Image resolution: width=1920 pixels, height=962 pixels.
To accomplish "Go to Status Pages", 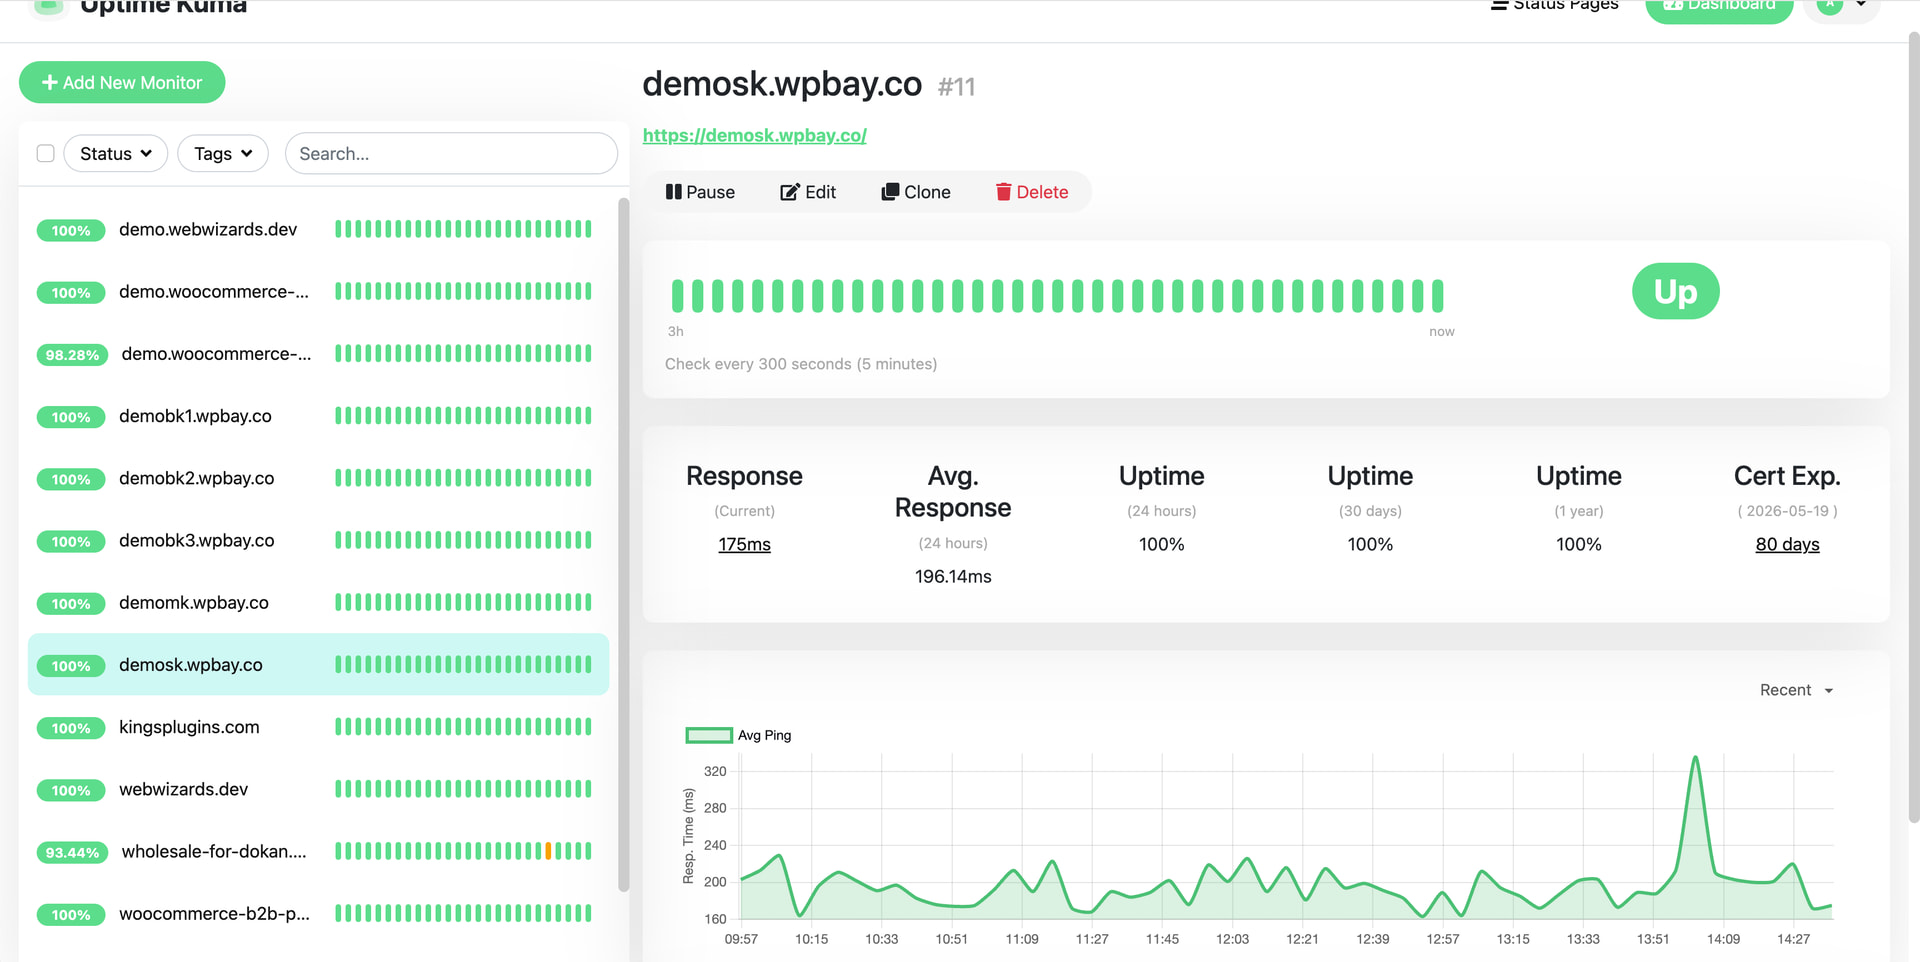I will tap(1554, 6).
